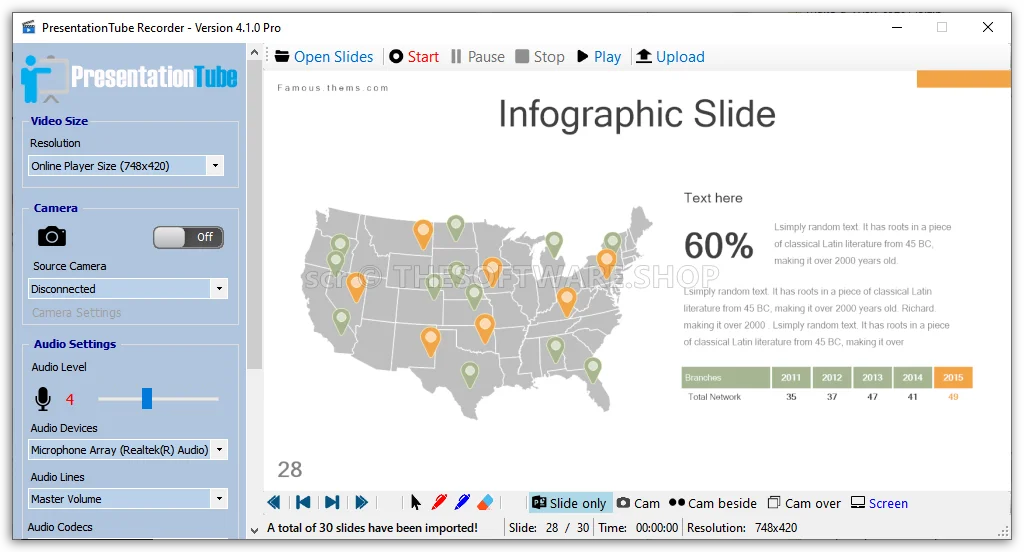Upload the recorded presentation
This screenshot has height=552, width=1024.
[671, 57]
